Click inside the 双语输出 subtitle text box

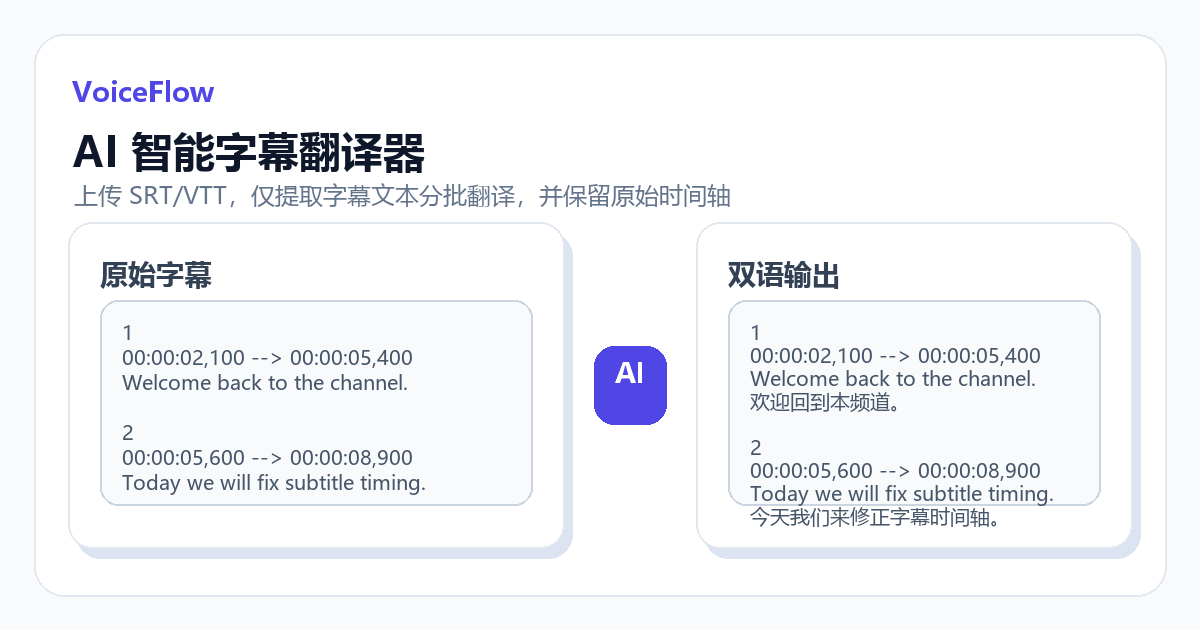(x=914, y=403)
